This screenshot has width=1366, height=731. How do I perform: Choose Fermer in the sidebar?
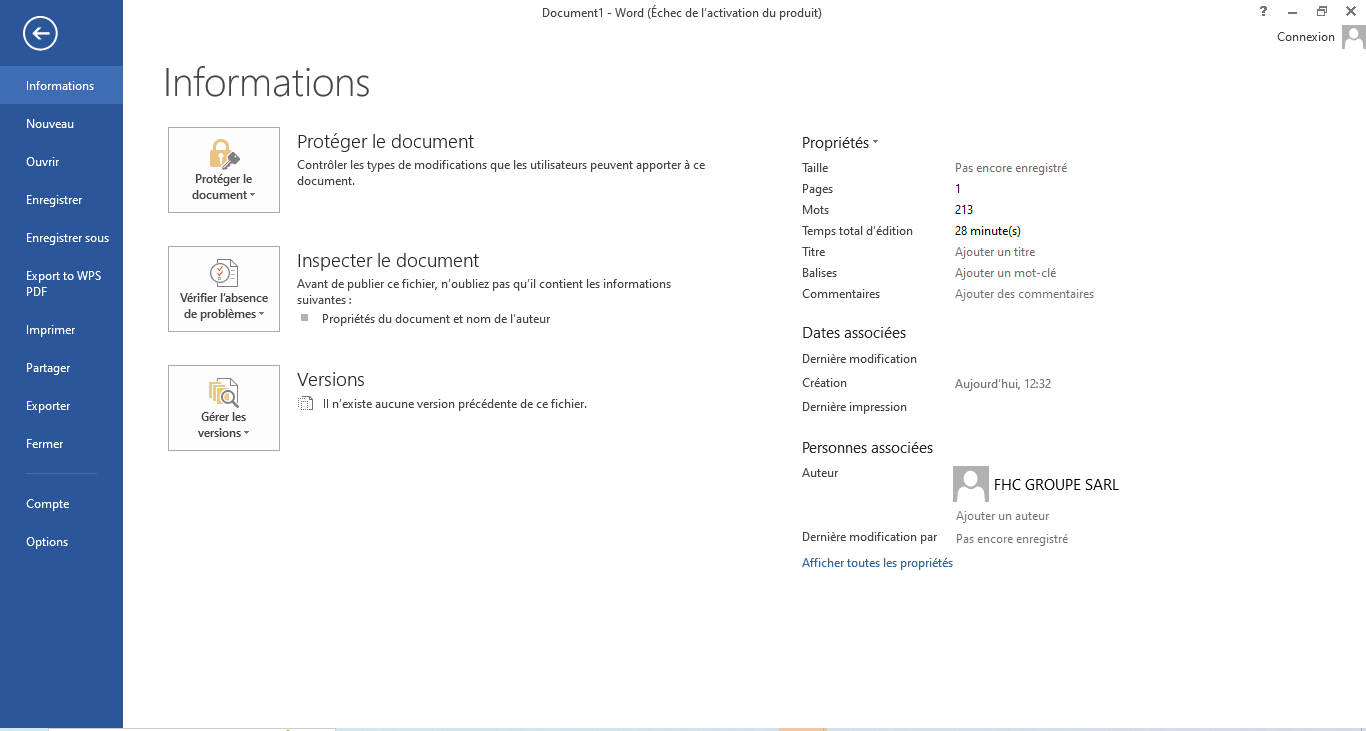click(61, 444)
